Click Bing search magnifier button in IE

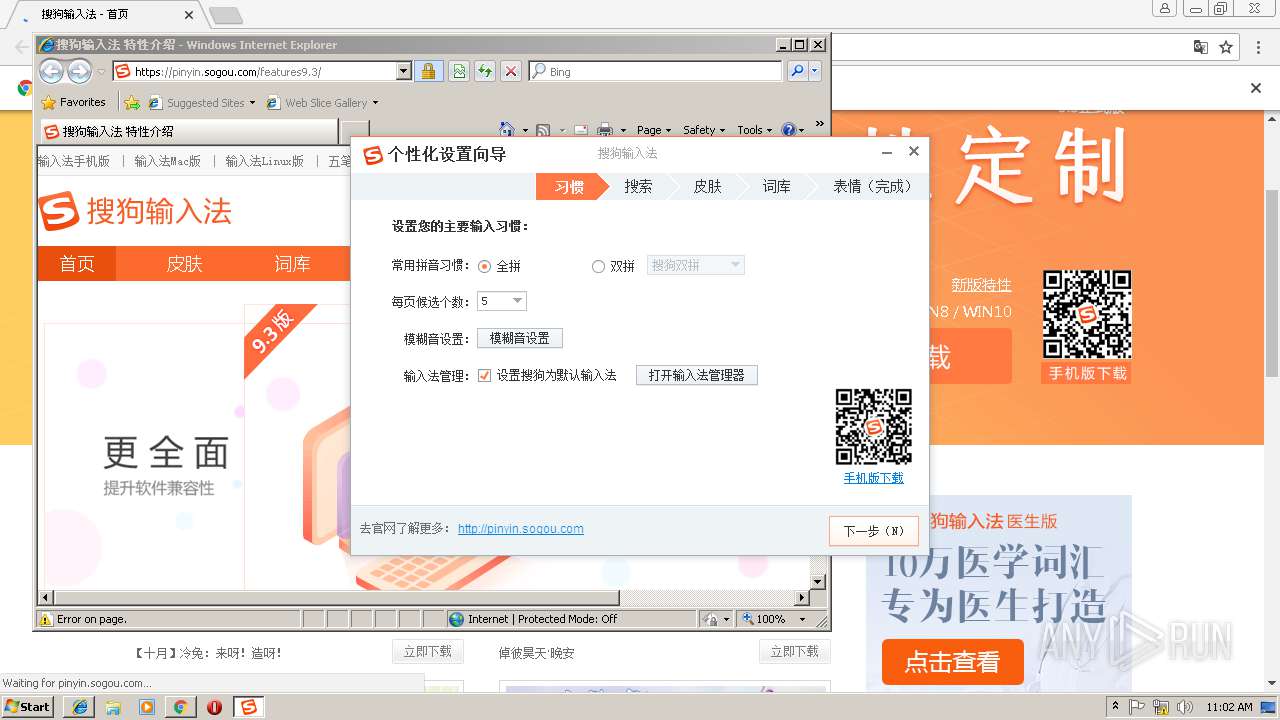click(797, 71)
